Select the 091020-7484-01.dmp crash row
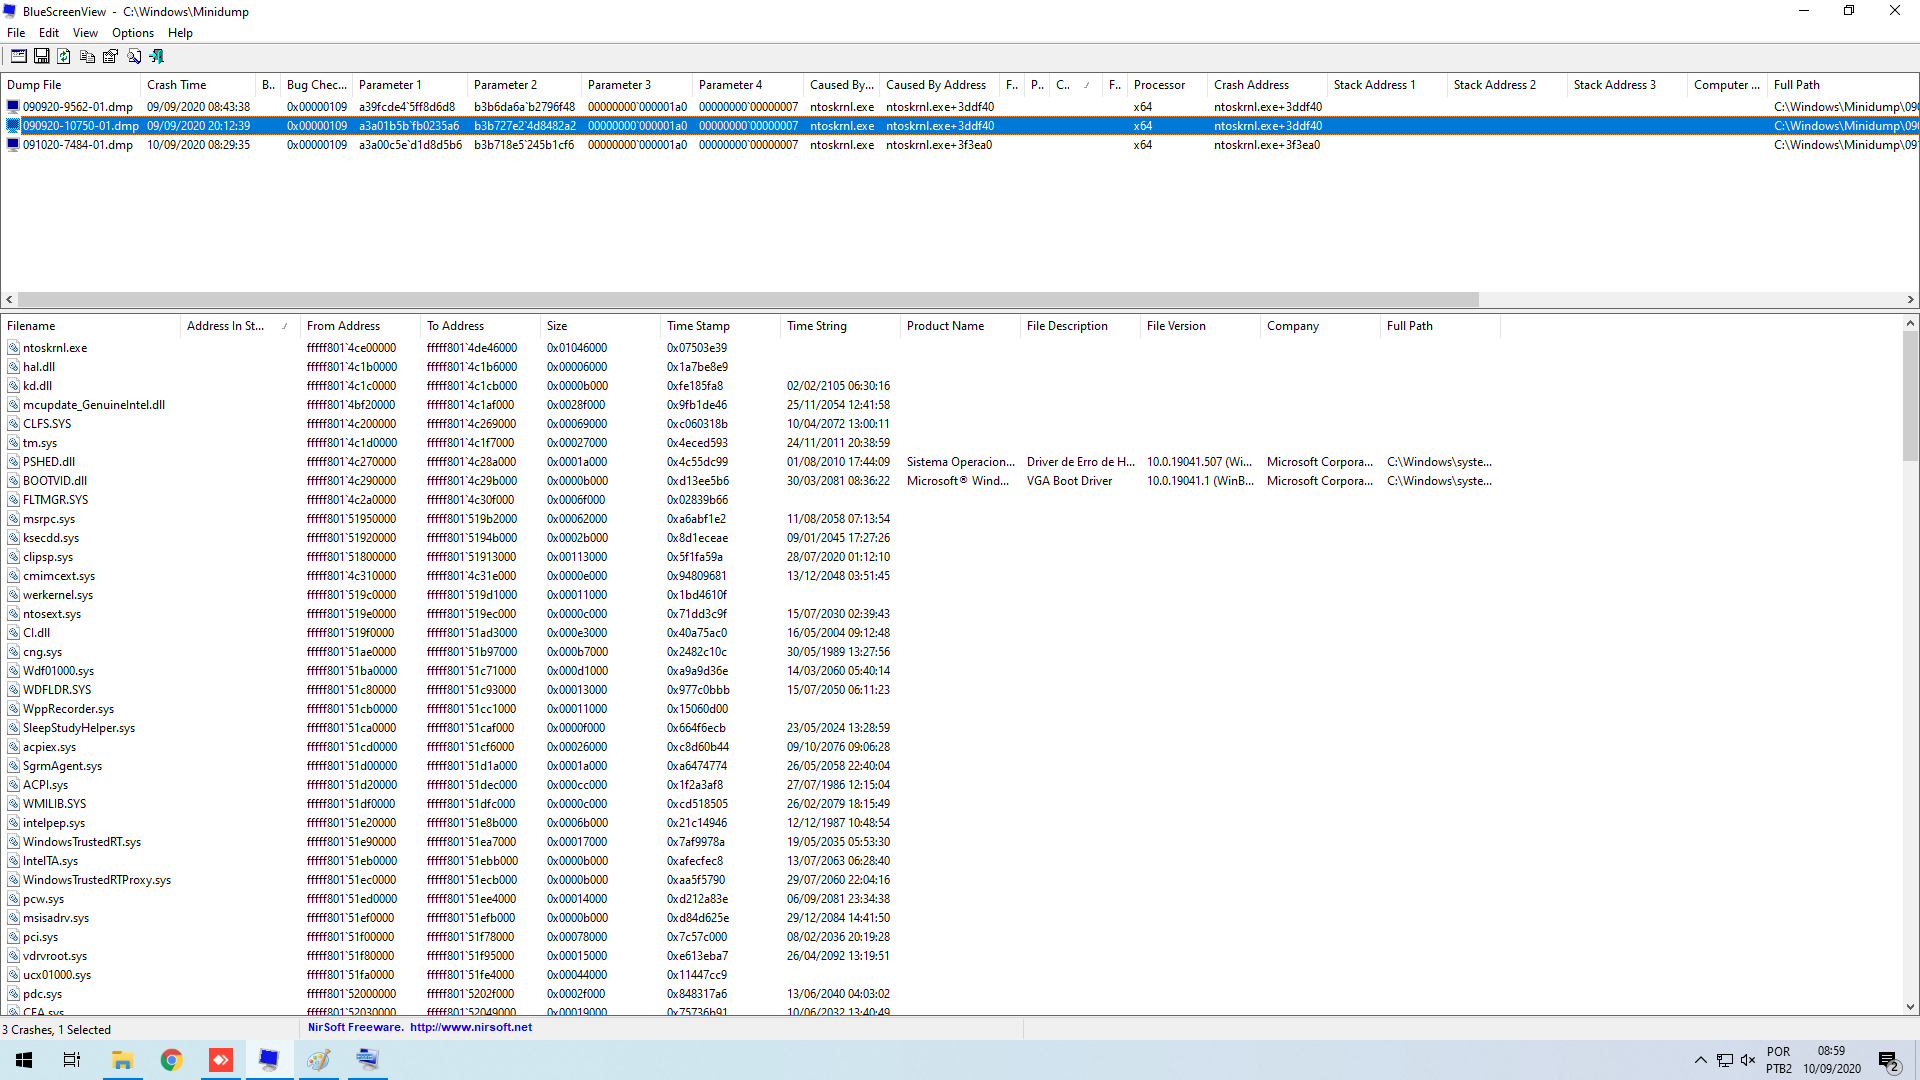 click(x=960, y=145)
